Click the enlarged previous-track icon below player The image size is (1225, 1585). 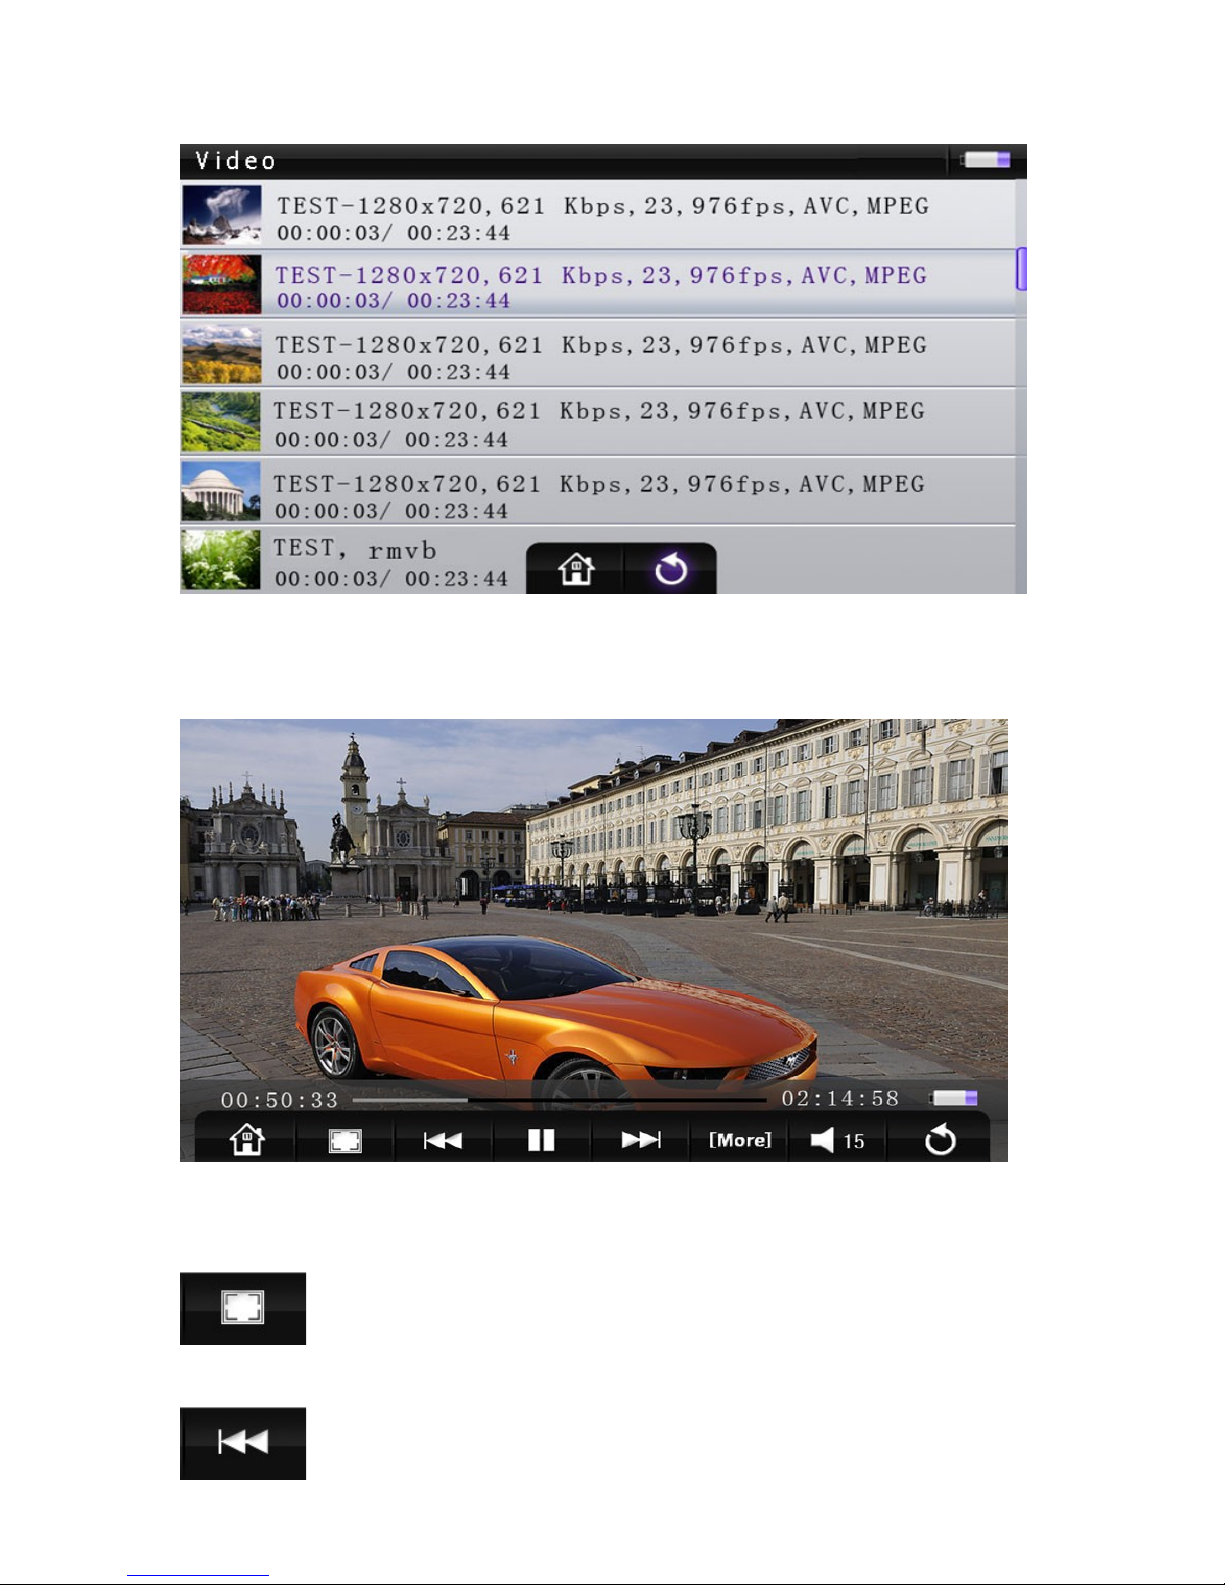point(243,1443)
